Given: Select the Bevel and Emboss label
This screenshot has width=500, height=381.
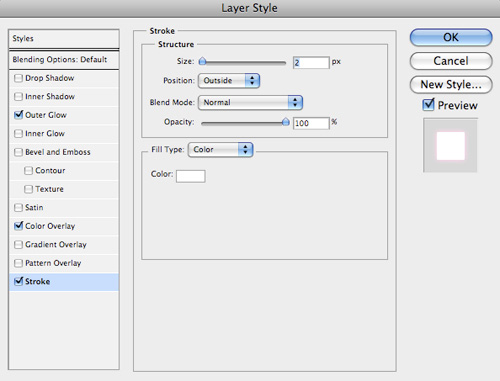Looking at the screenshot, I should 58,152.
